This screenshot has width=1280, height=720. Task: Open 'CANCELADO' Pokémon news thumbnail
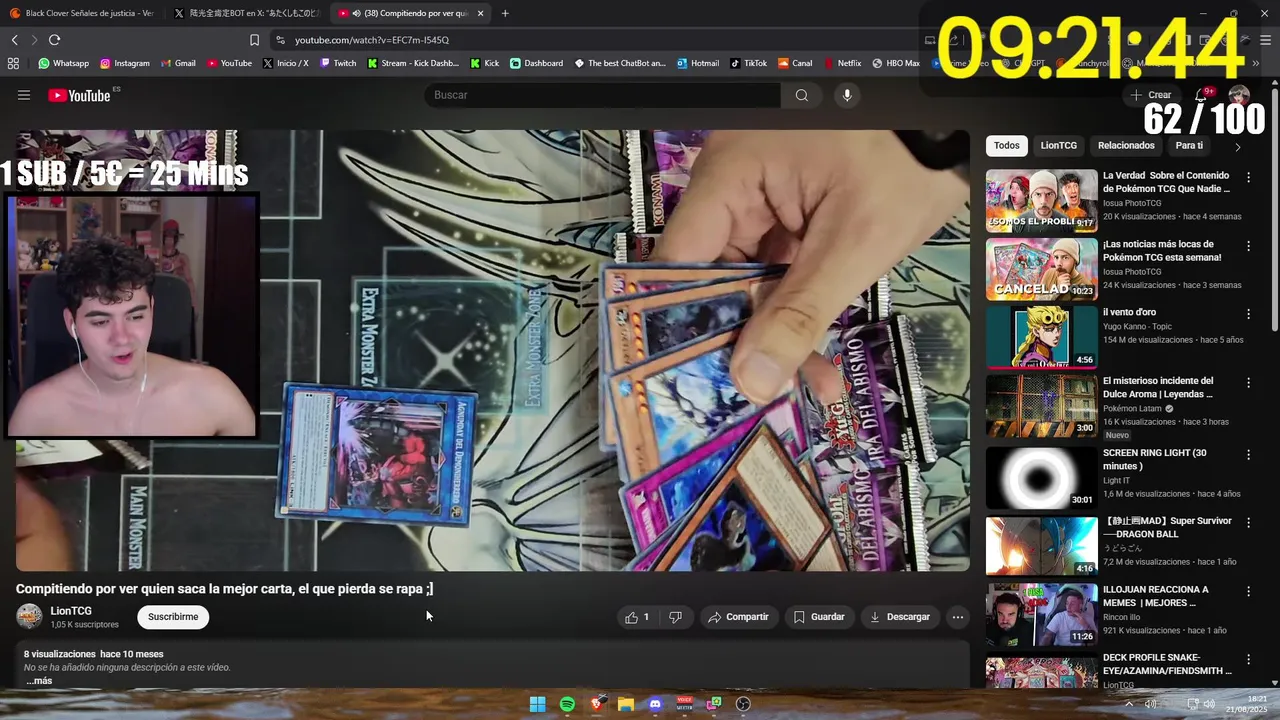point(1041,269)
